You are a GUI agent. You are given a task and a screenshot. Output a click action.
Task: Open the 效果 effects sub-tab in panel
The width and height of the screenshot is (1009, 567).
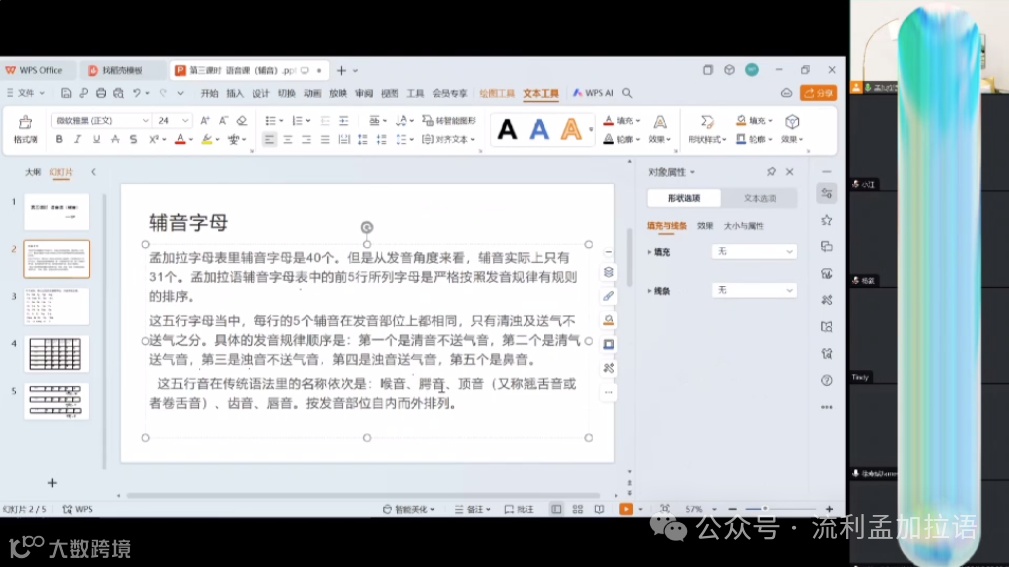pyautogui.click(x=705, y=226)
